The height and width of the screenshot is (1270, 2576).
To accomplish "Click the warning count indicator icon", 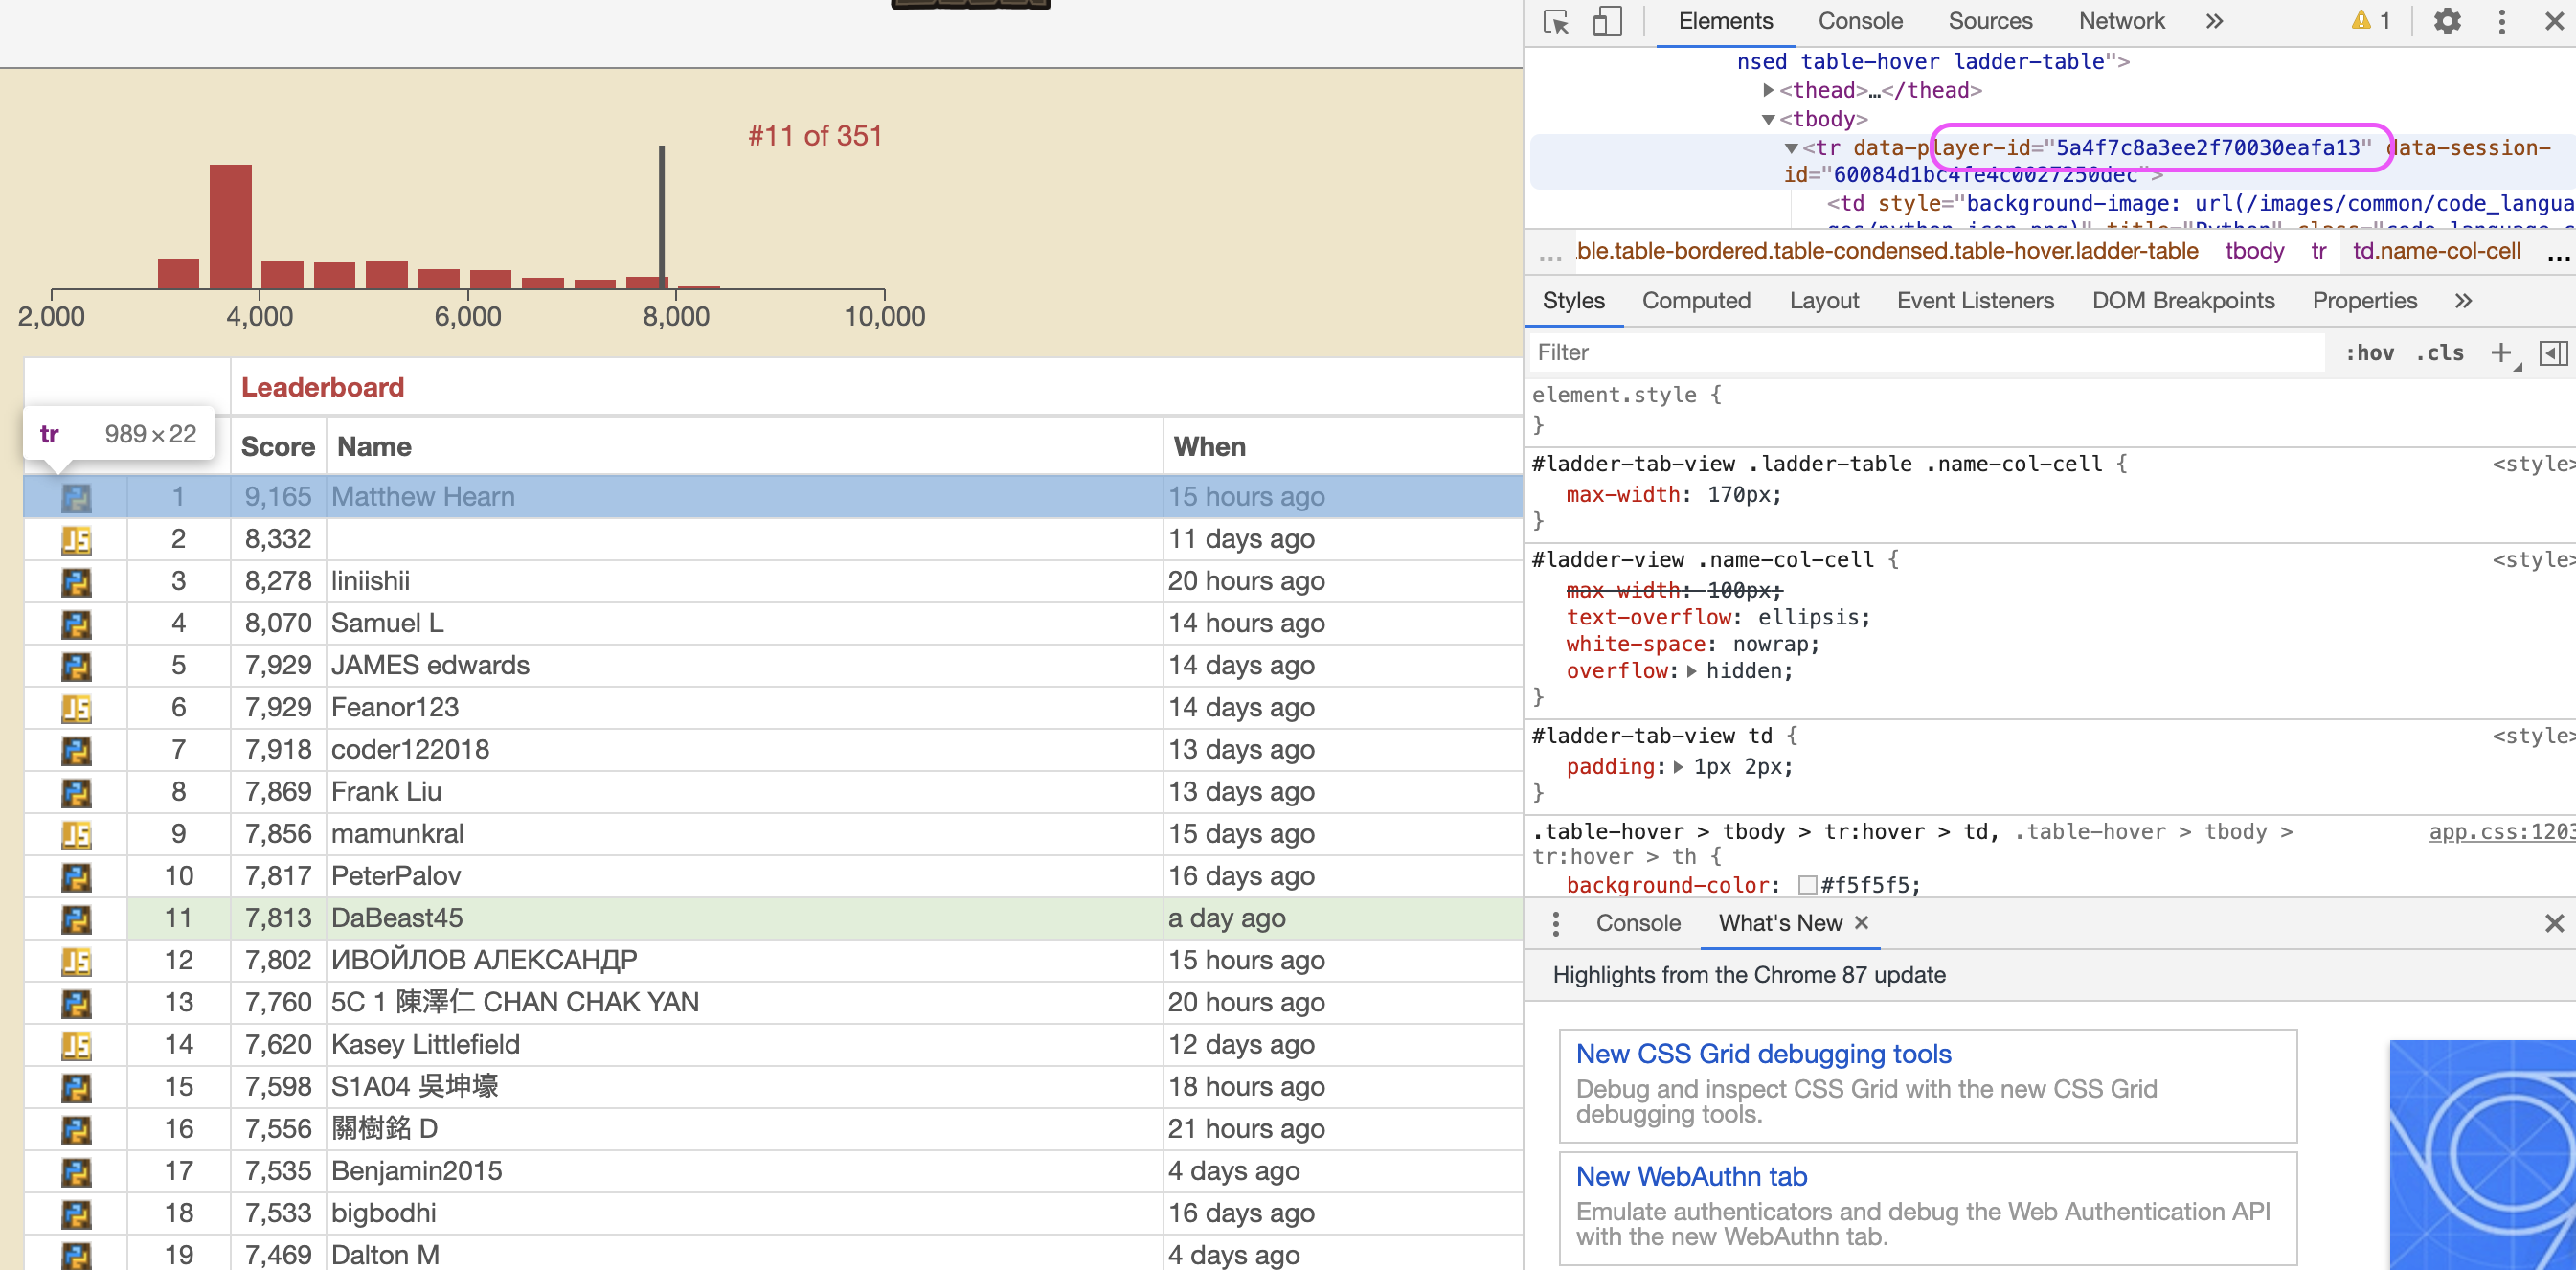I will tap(2370, 21).
